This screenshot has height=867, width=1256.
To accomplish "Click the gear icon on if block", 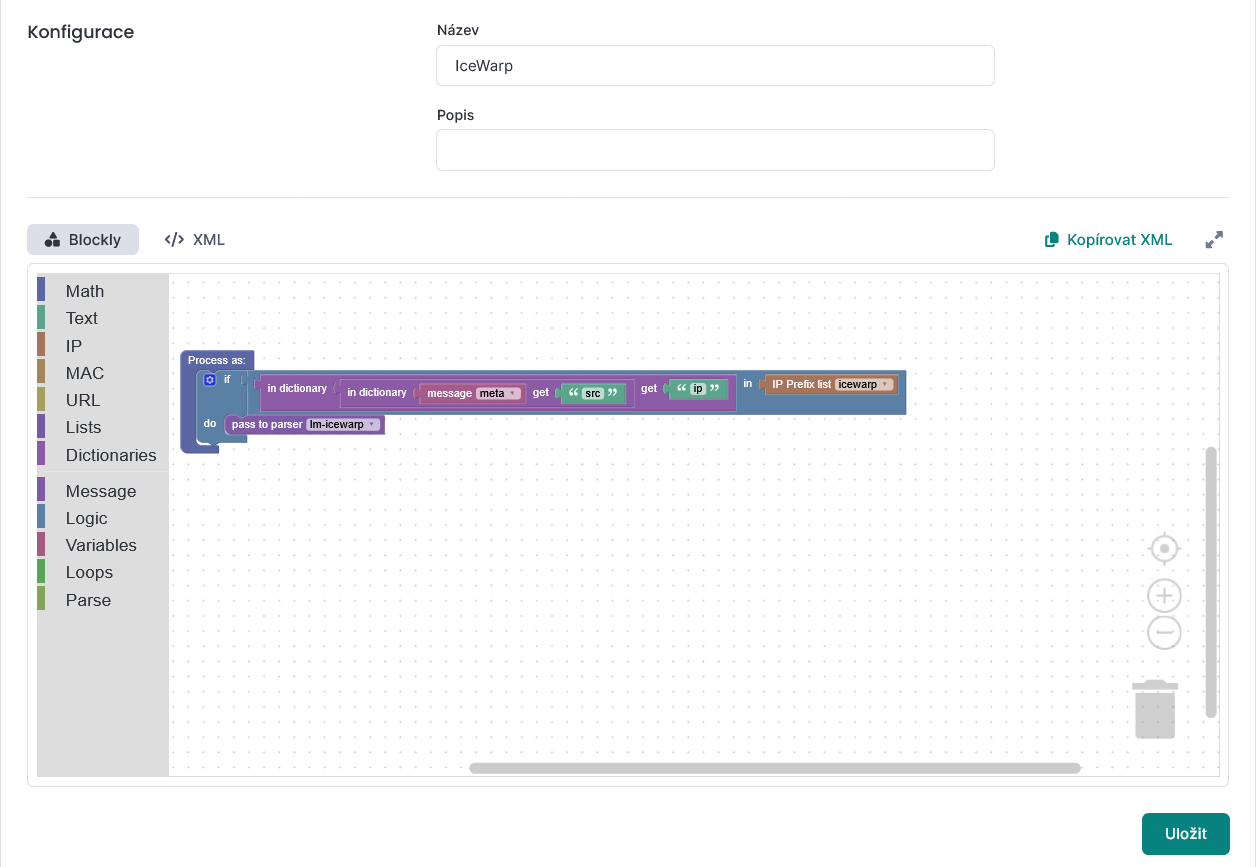I will 210,380.
